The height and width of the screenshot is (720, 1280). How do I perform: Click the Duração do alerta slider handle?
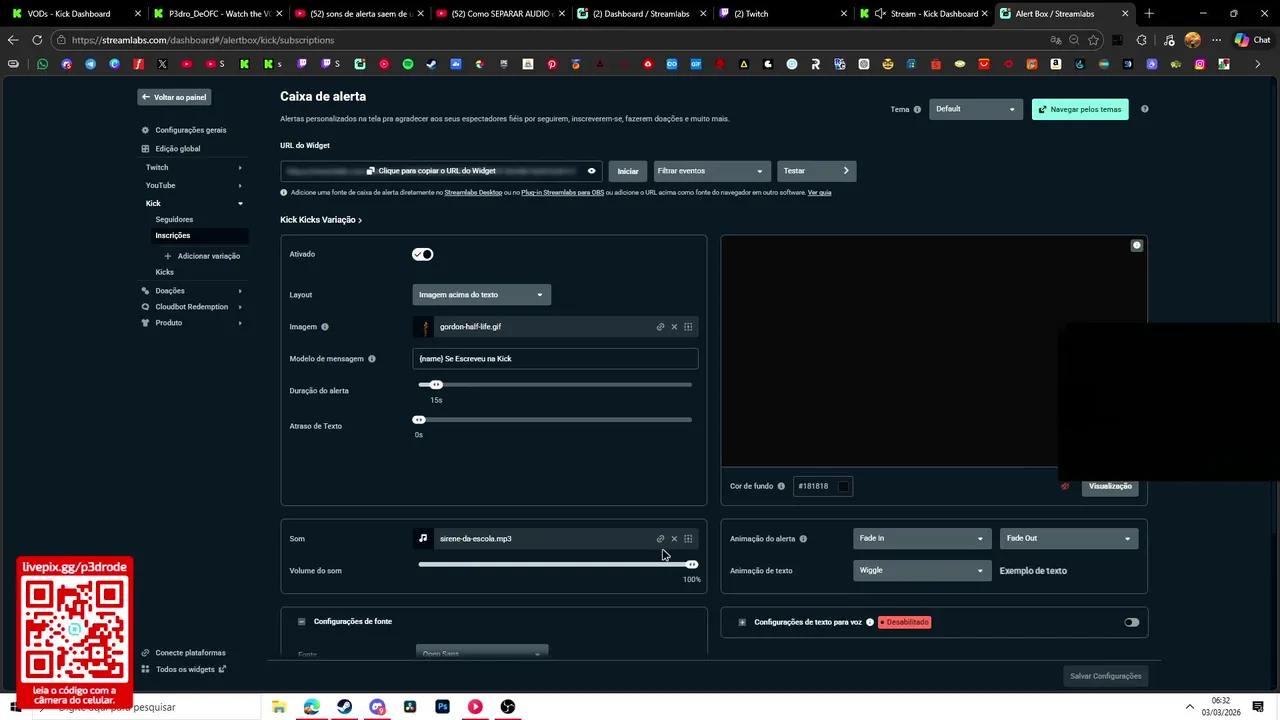(436, 385)
